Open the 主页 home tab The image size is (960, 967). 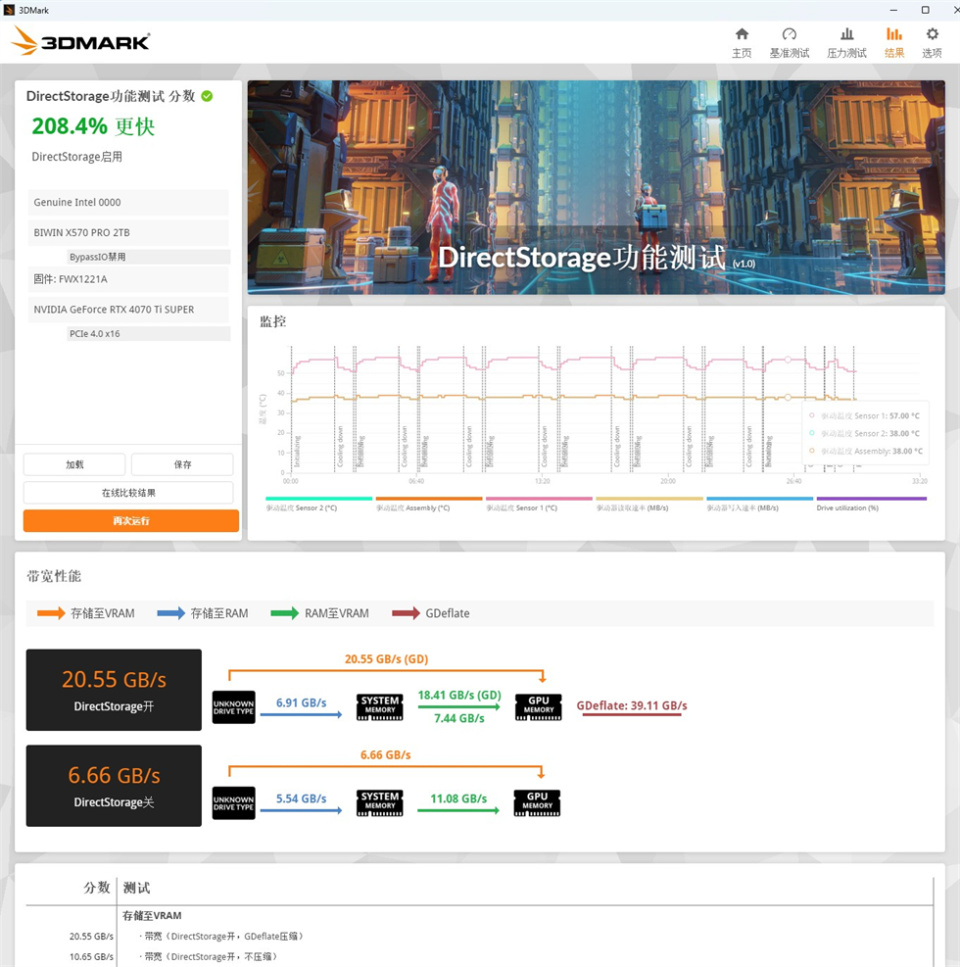pyautogui.click(x=742, y=43)
